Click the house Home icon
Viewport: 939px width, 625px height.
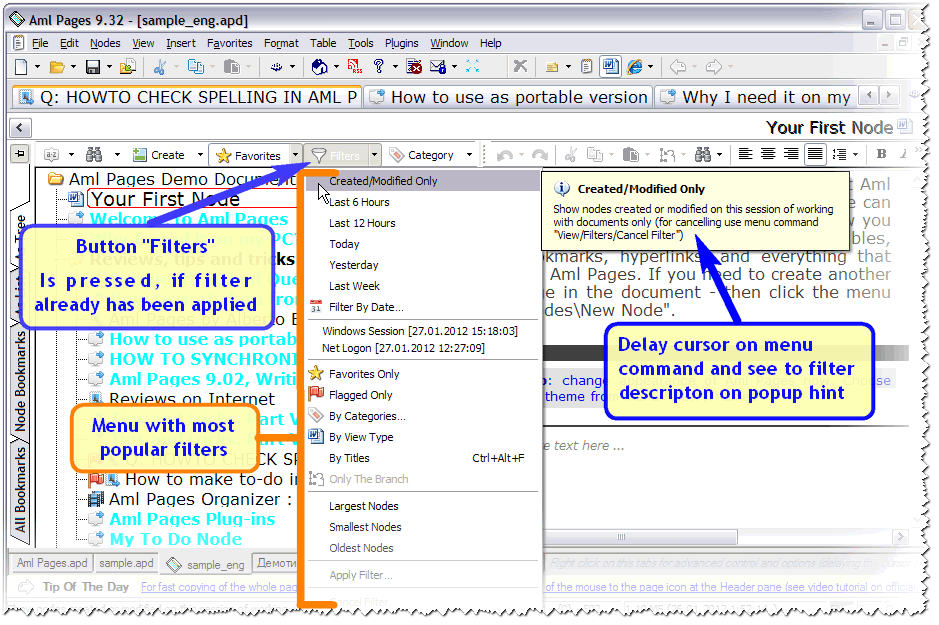[x=319, y=66]
